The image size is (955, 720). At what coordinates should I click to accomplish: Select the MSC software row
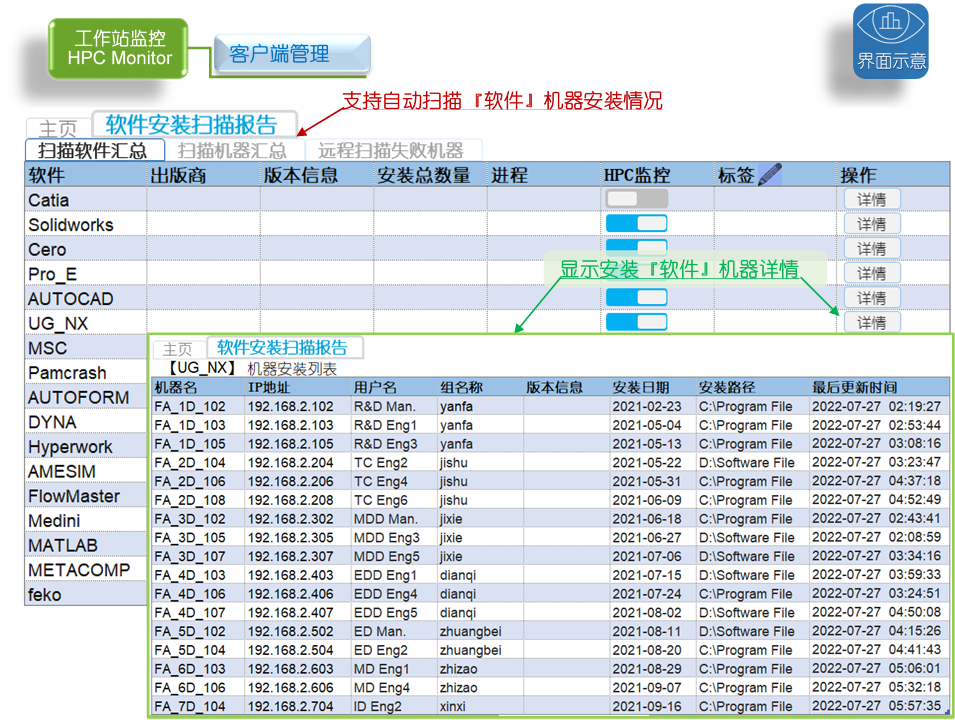pyautogui.click(x=86, y=348)
